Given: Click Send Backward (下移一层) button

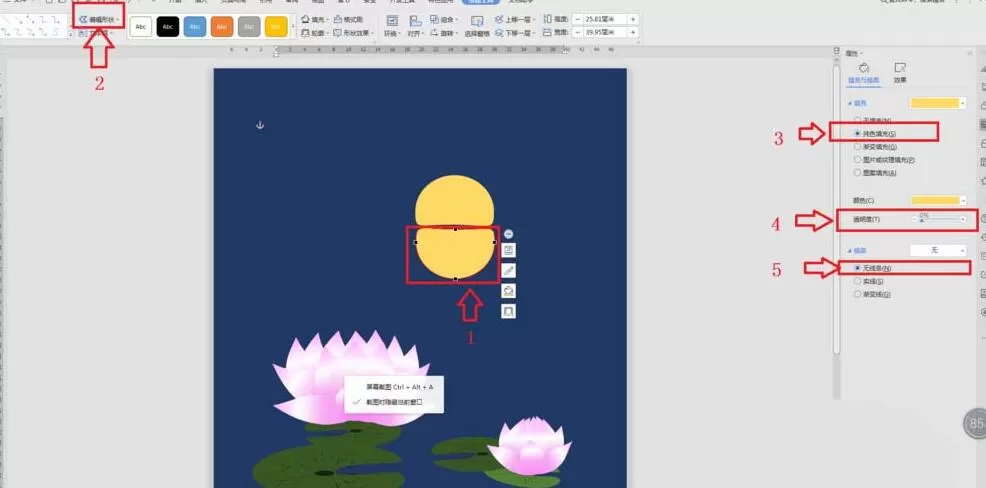Looking at the screenshot, I should 514,33.
